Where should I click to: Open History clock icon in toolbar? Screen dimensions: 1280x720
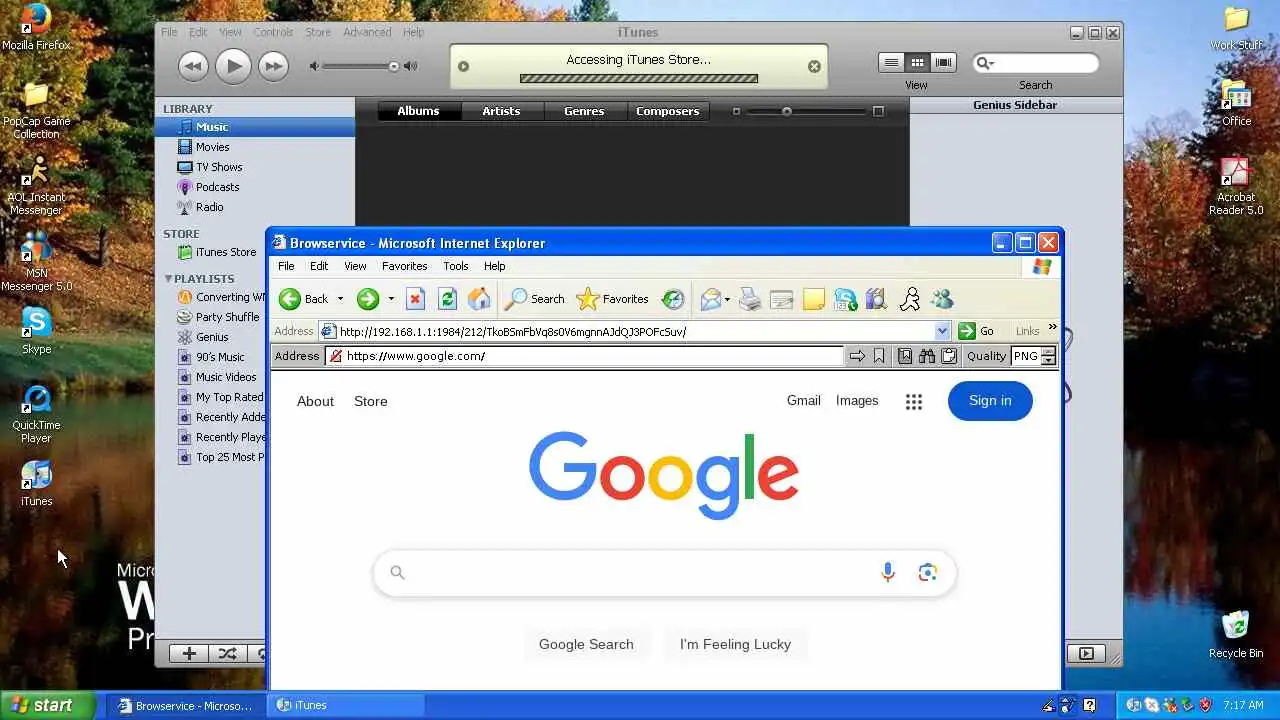click(x=674, y=299)
